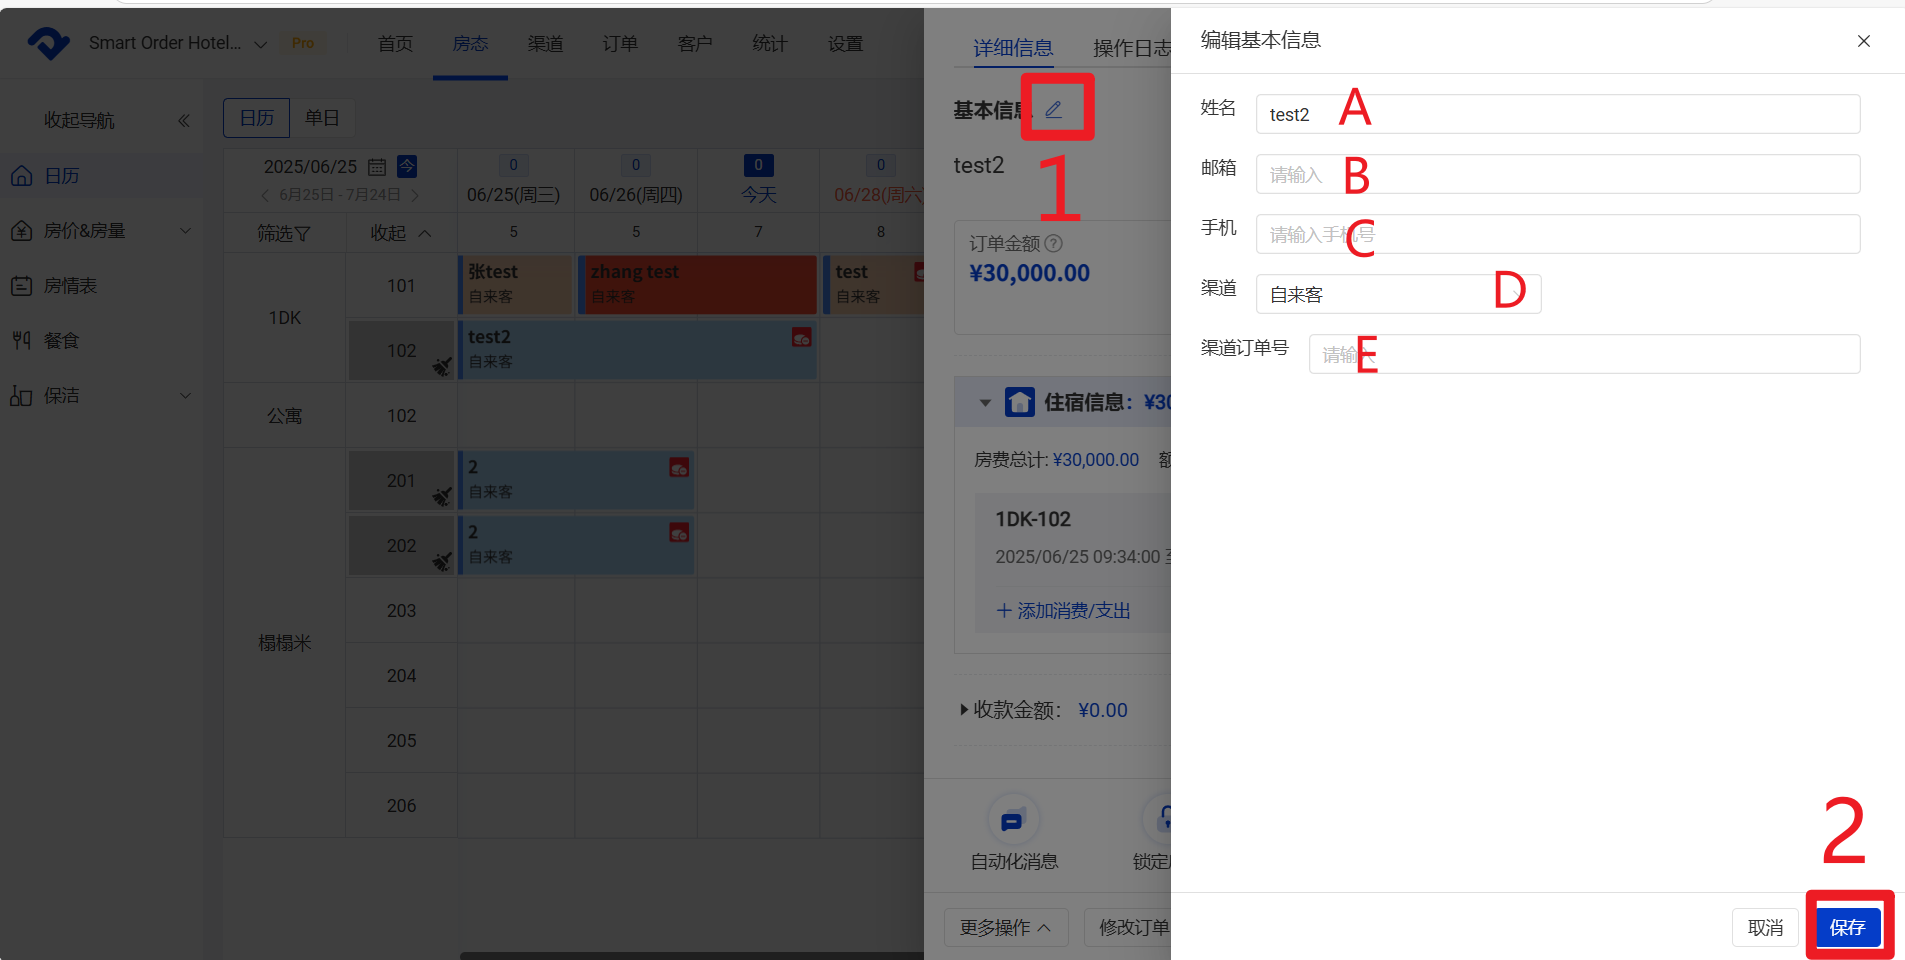This screenshot has height=960, width=1905.
Task: Open the 客户 menu
Action: coord(695,44)
